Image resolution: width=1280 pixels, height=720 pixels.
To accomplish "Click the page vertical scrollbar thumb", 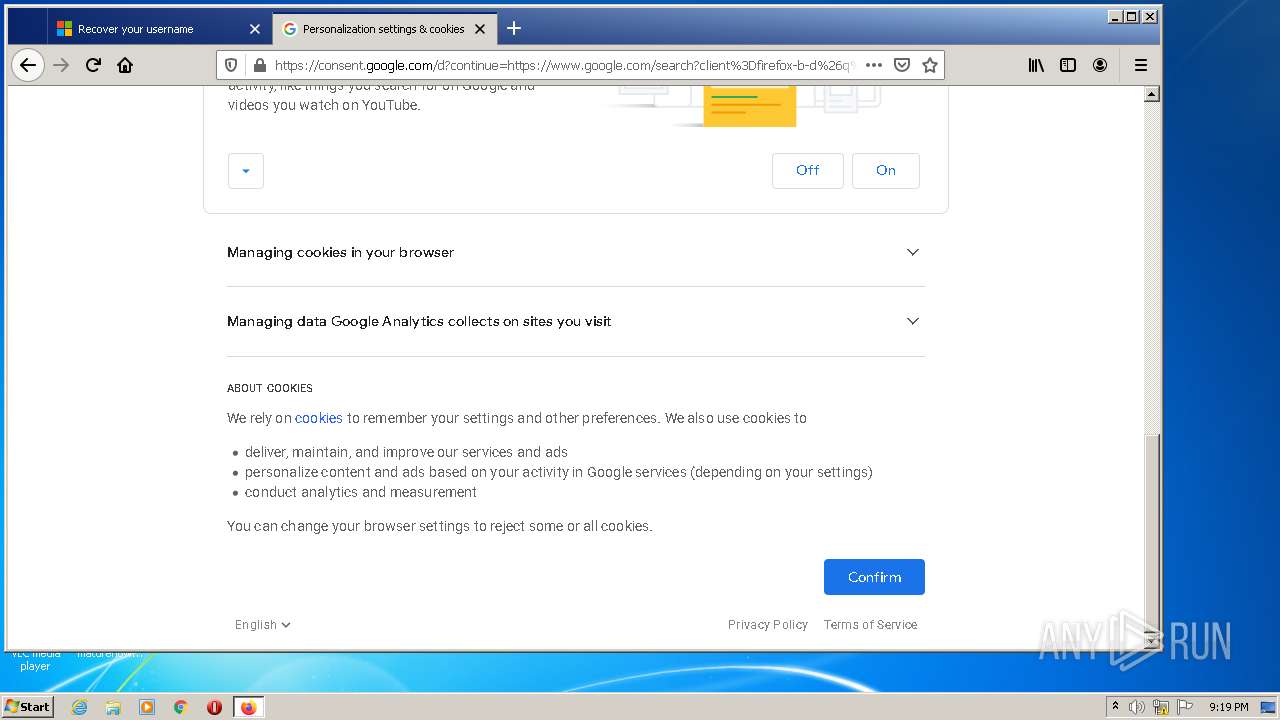I will [1152, 532].
